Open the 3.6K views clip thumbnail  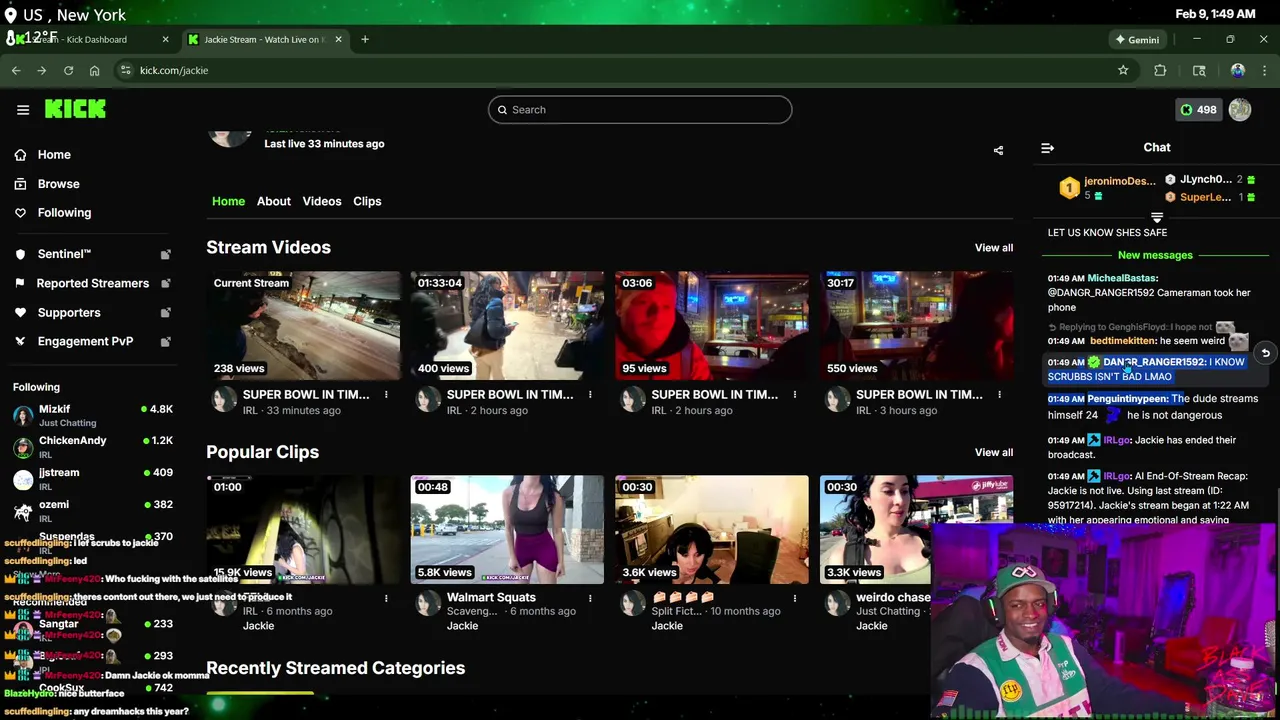pyautogui.click(x=712, y=530)
